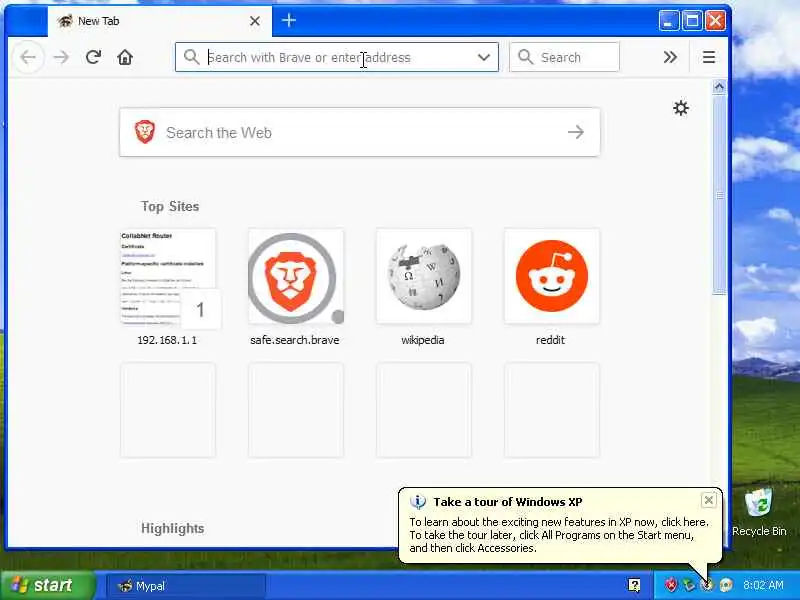This screenshot has height=600, width=800.
Task: Reload the current page
Action: (x=93, y=57)
